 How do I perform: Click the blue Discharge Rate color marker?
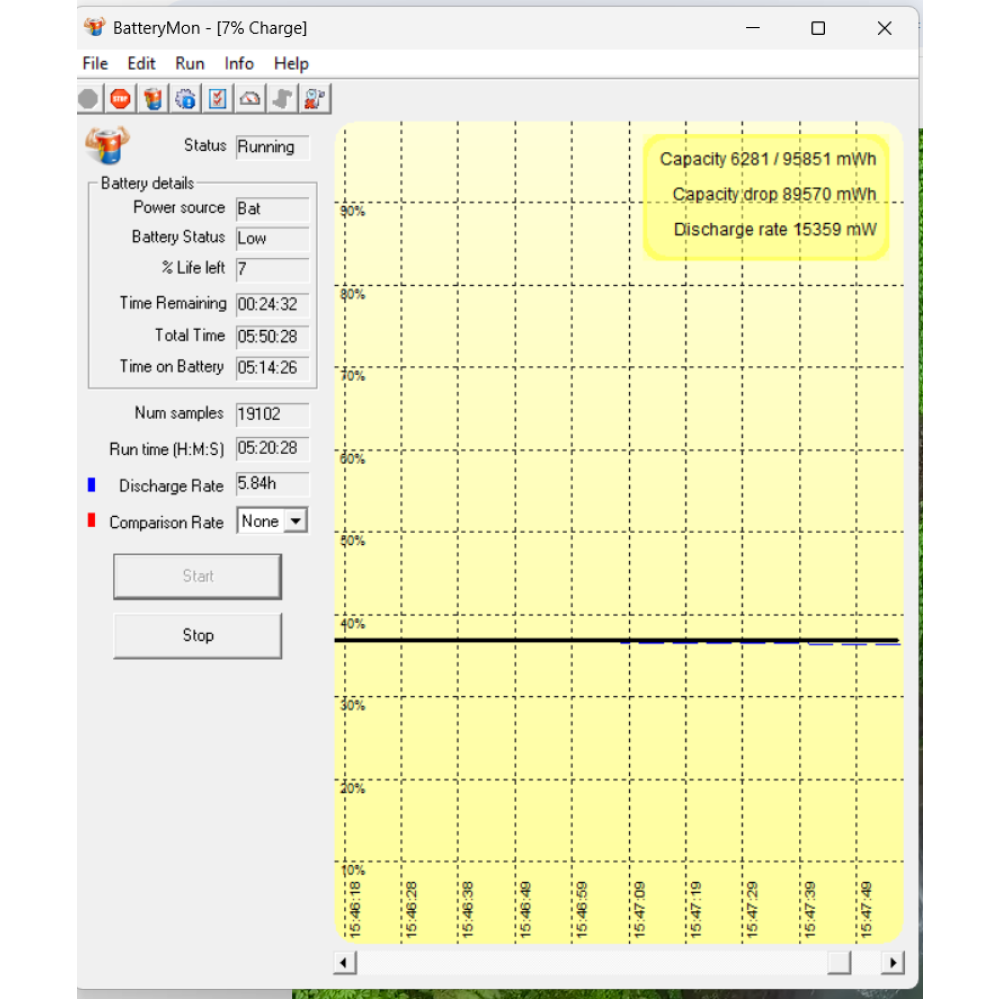pos(92,485)
